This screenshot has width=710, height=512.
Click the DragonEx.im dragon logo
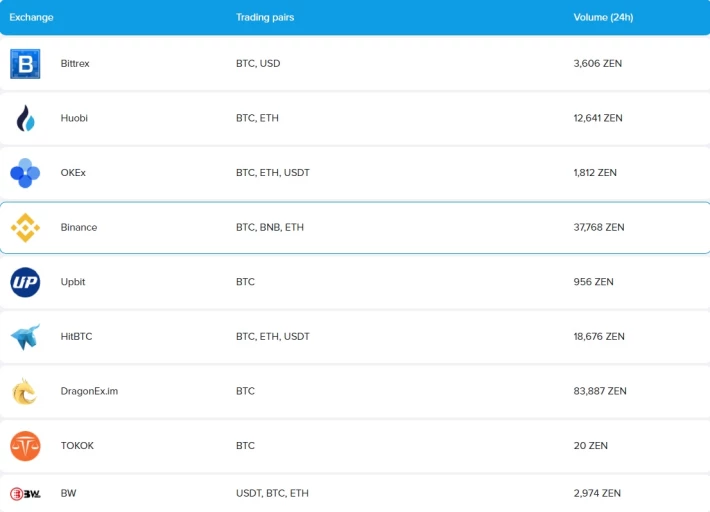24,392
